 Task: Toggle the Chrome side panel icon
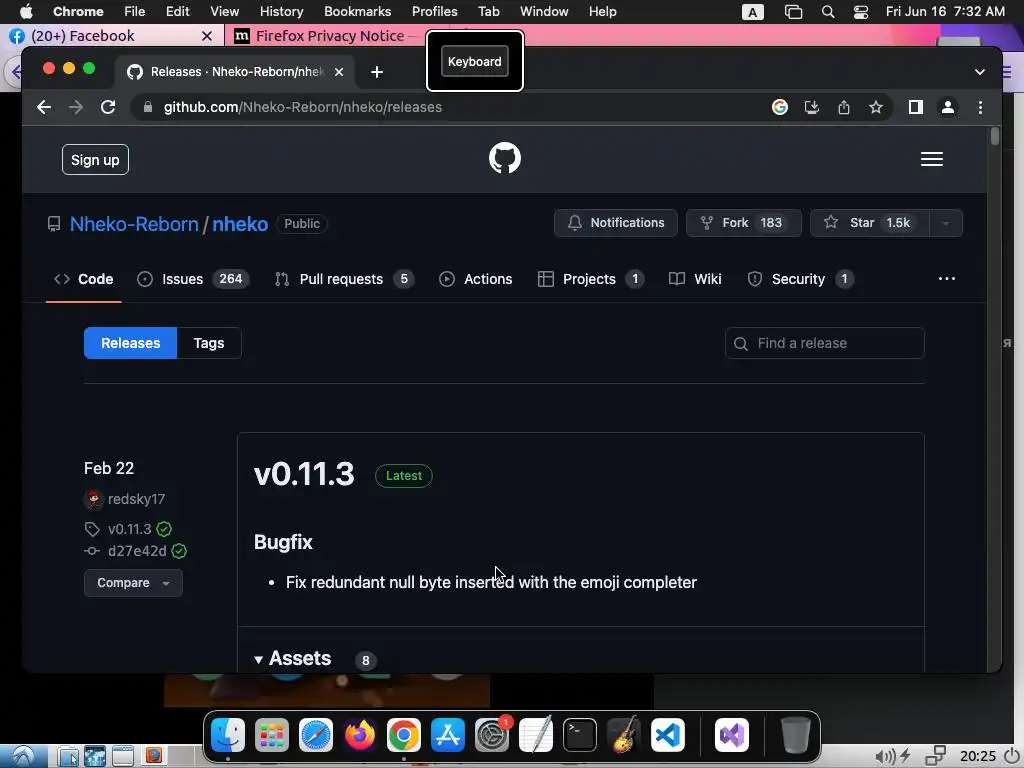[x=916, y=107]
